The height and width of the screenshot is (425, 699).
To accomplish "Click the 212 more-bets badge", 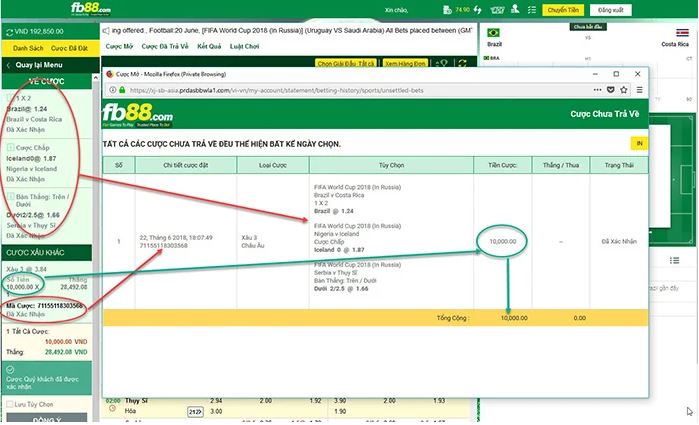I will (x=195, y=412).
